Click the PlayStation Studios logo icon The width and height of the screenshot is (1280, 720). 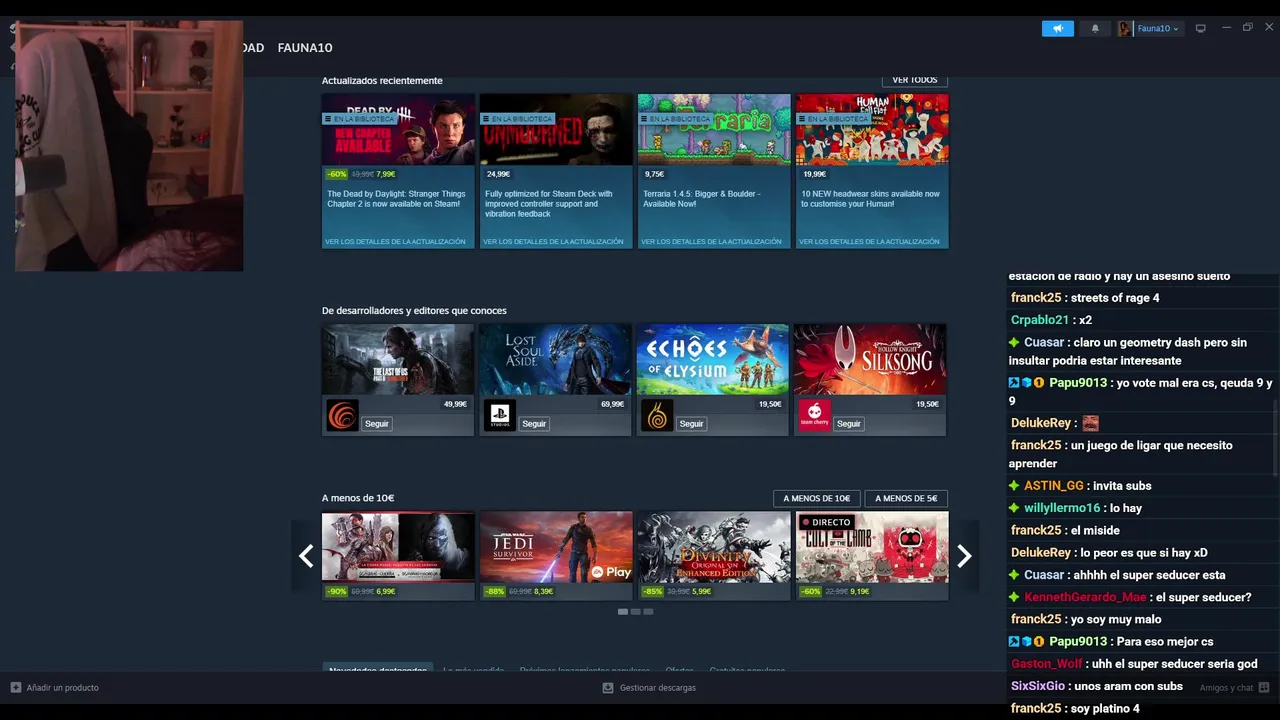tap(500, 415)
